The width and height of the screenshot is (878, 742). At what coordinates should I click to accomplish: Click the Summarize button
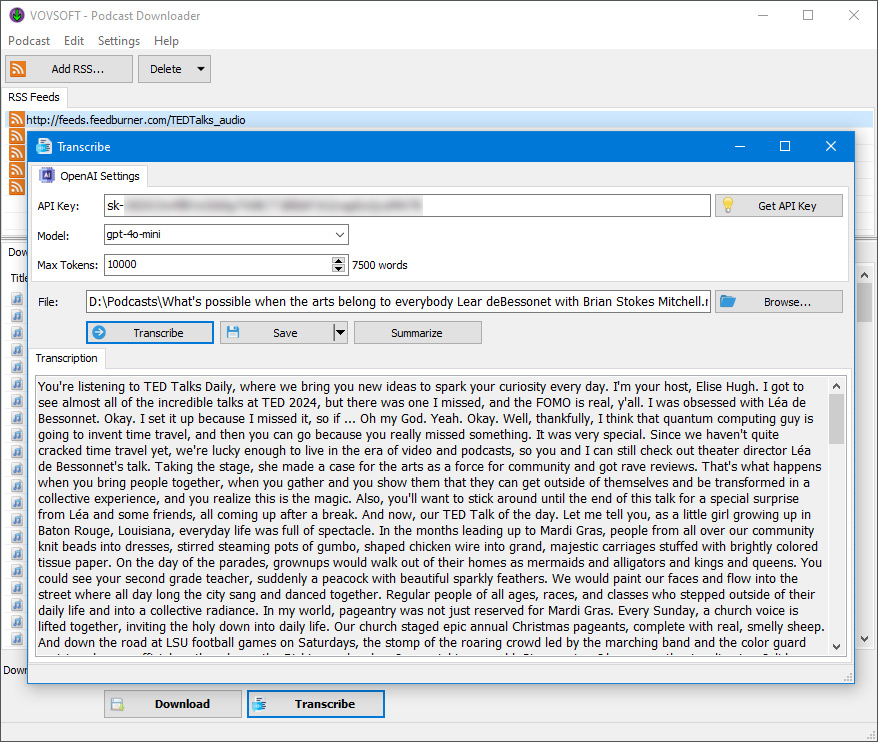tap(418, 333)
